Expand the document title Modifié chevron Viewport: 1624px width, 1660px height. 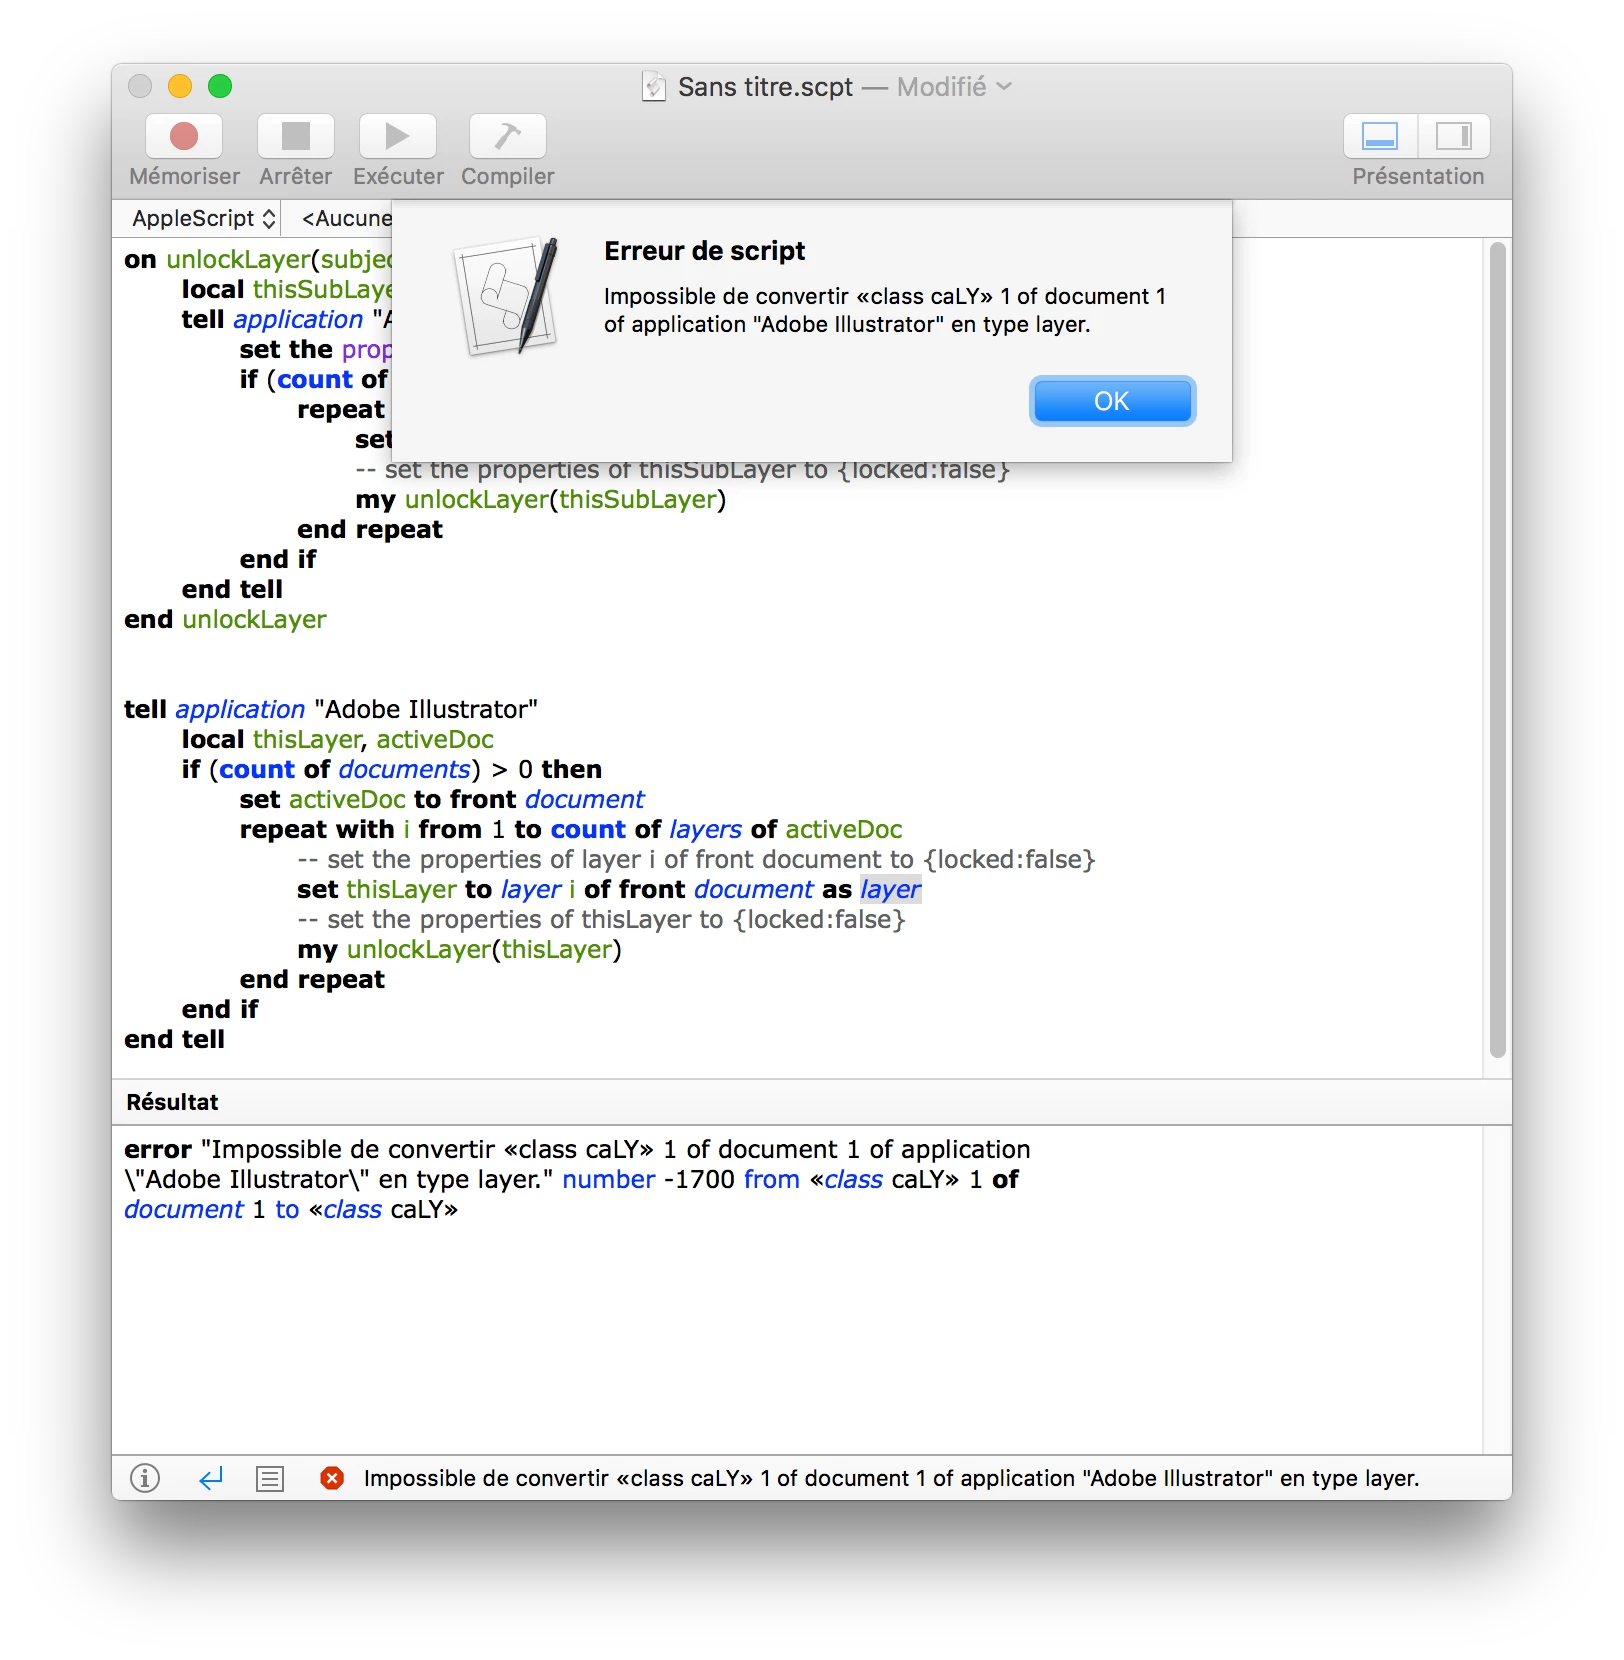click(x=1005, y=87)
